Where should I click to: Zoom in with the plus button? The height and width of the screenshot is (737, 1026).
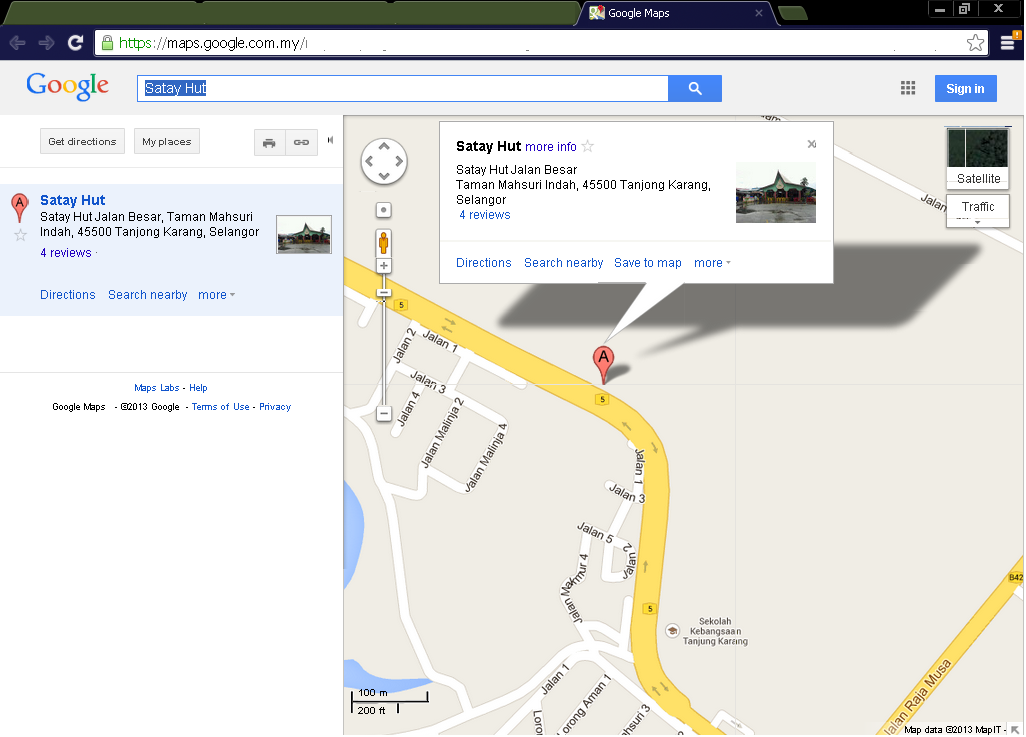point(384,266)
